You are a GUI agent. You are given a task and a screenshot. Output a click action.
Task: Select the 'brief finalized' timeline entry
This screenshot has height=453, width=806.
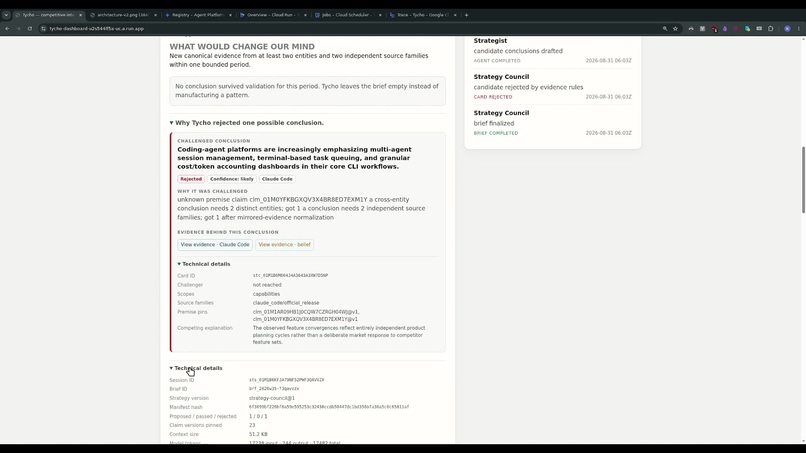click(493, 123)
